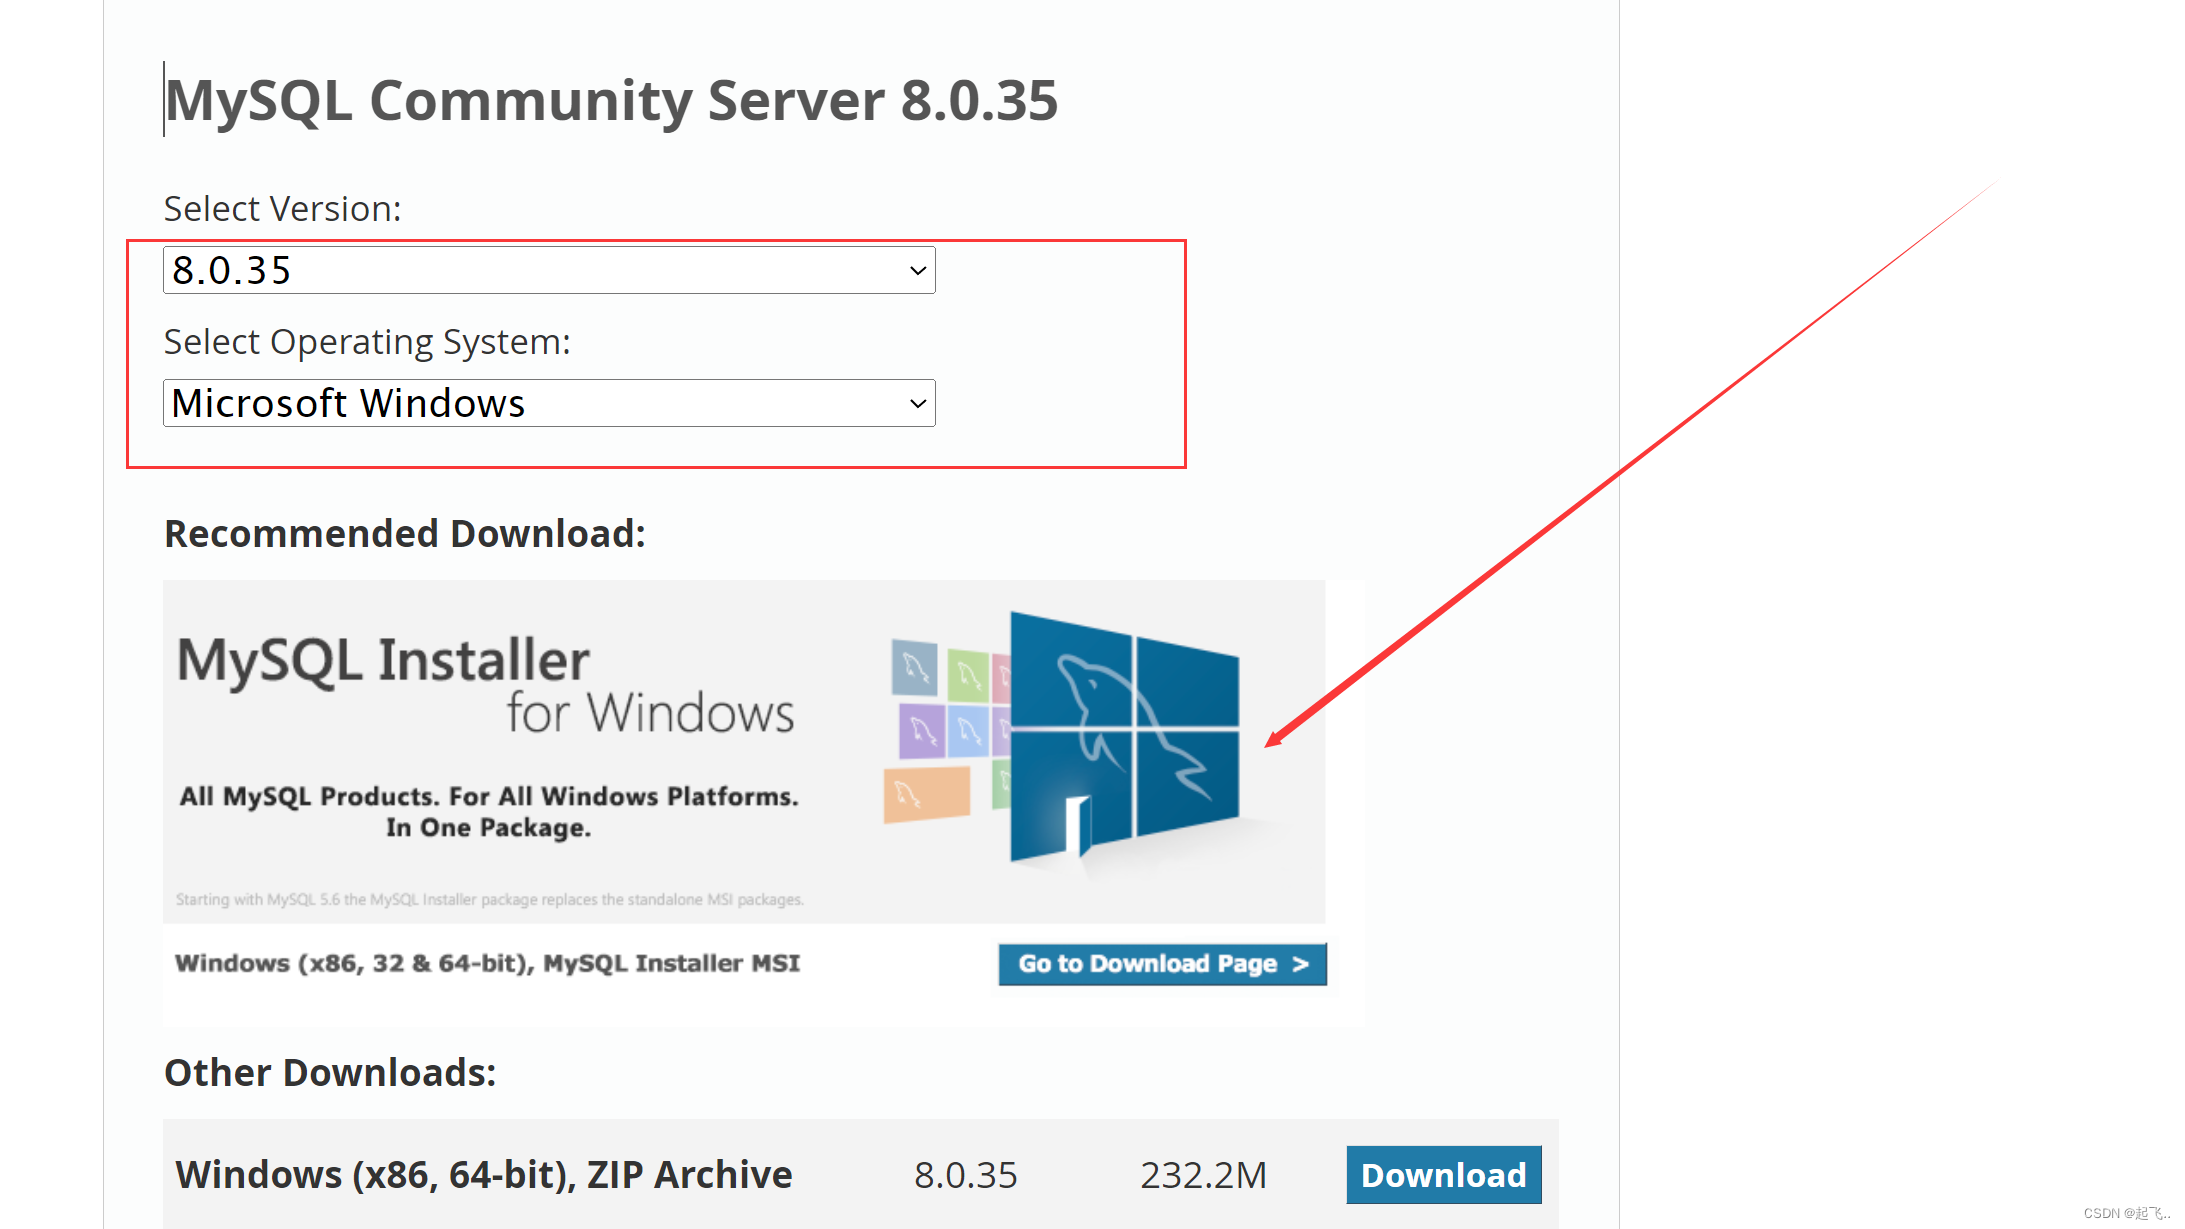Click the orange dolphin tile
Screen dimensions: 2185x1229
(x=926, y=794)
